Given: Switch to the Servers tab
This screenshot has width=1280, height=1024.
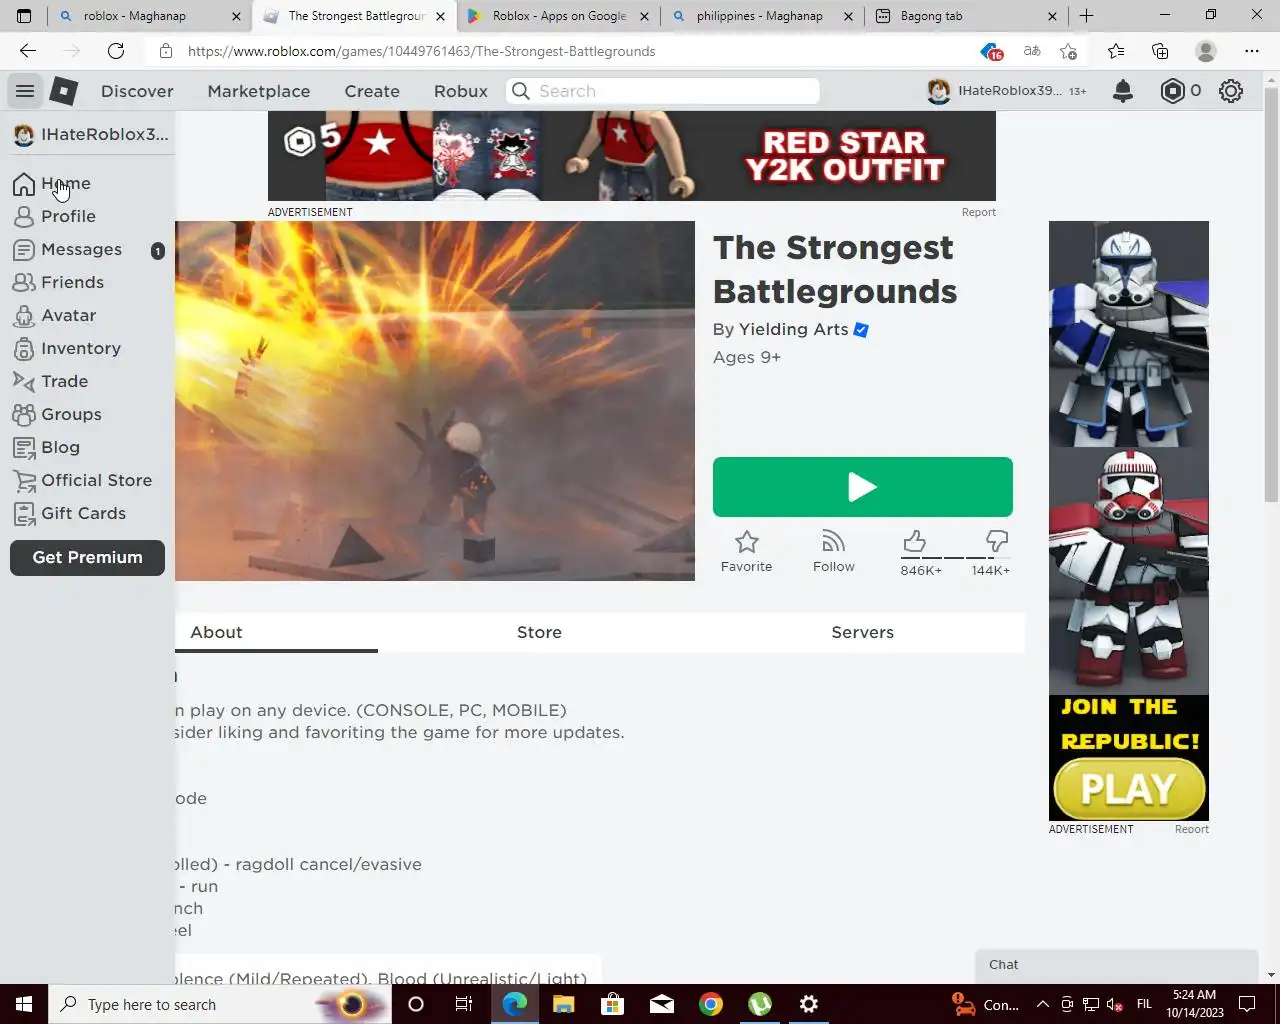Looking at the screenshot, I should point(862,632).
